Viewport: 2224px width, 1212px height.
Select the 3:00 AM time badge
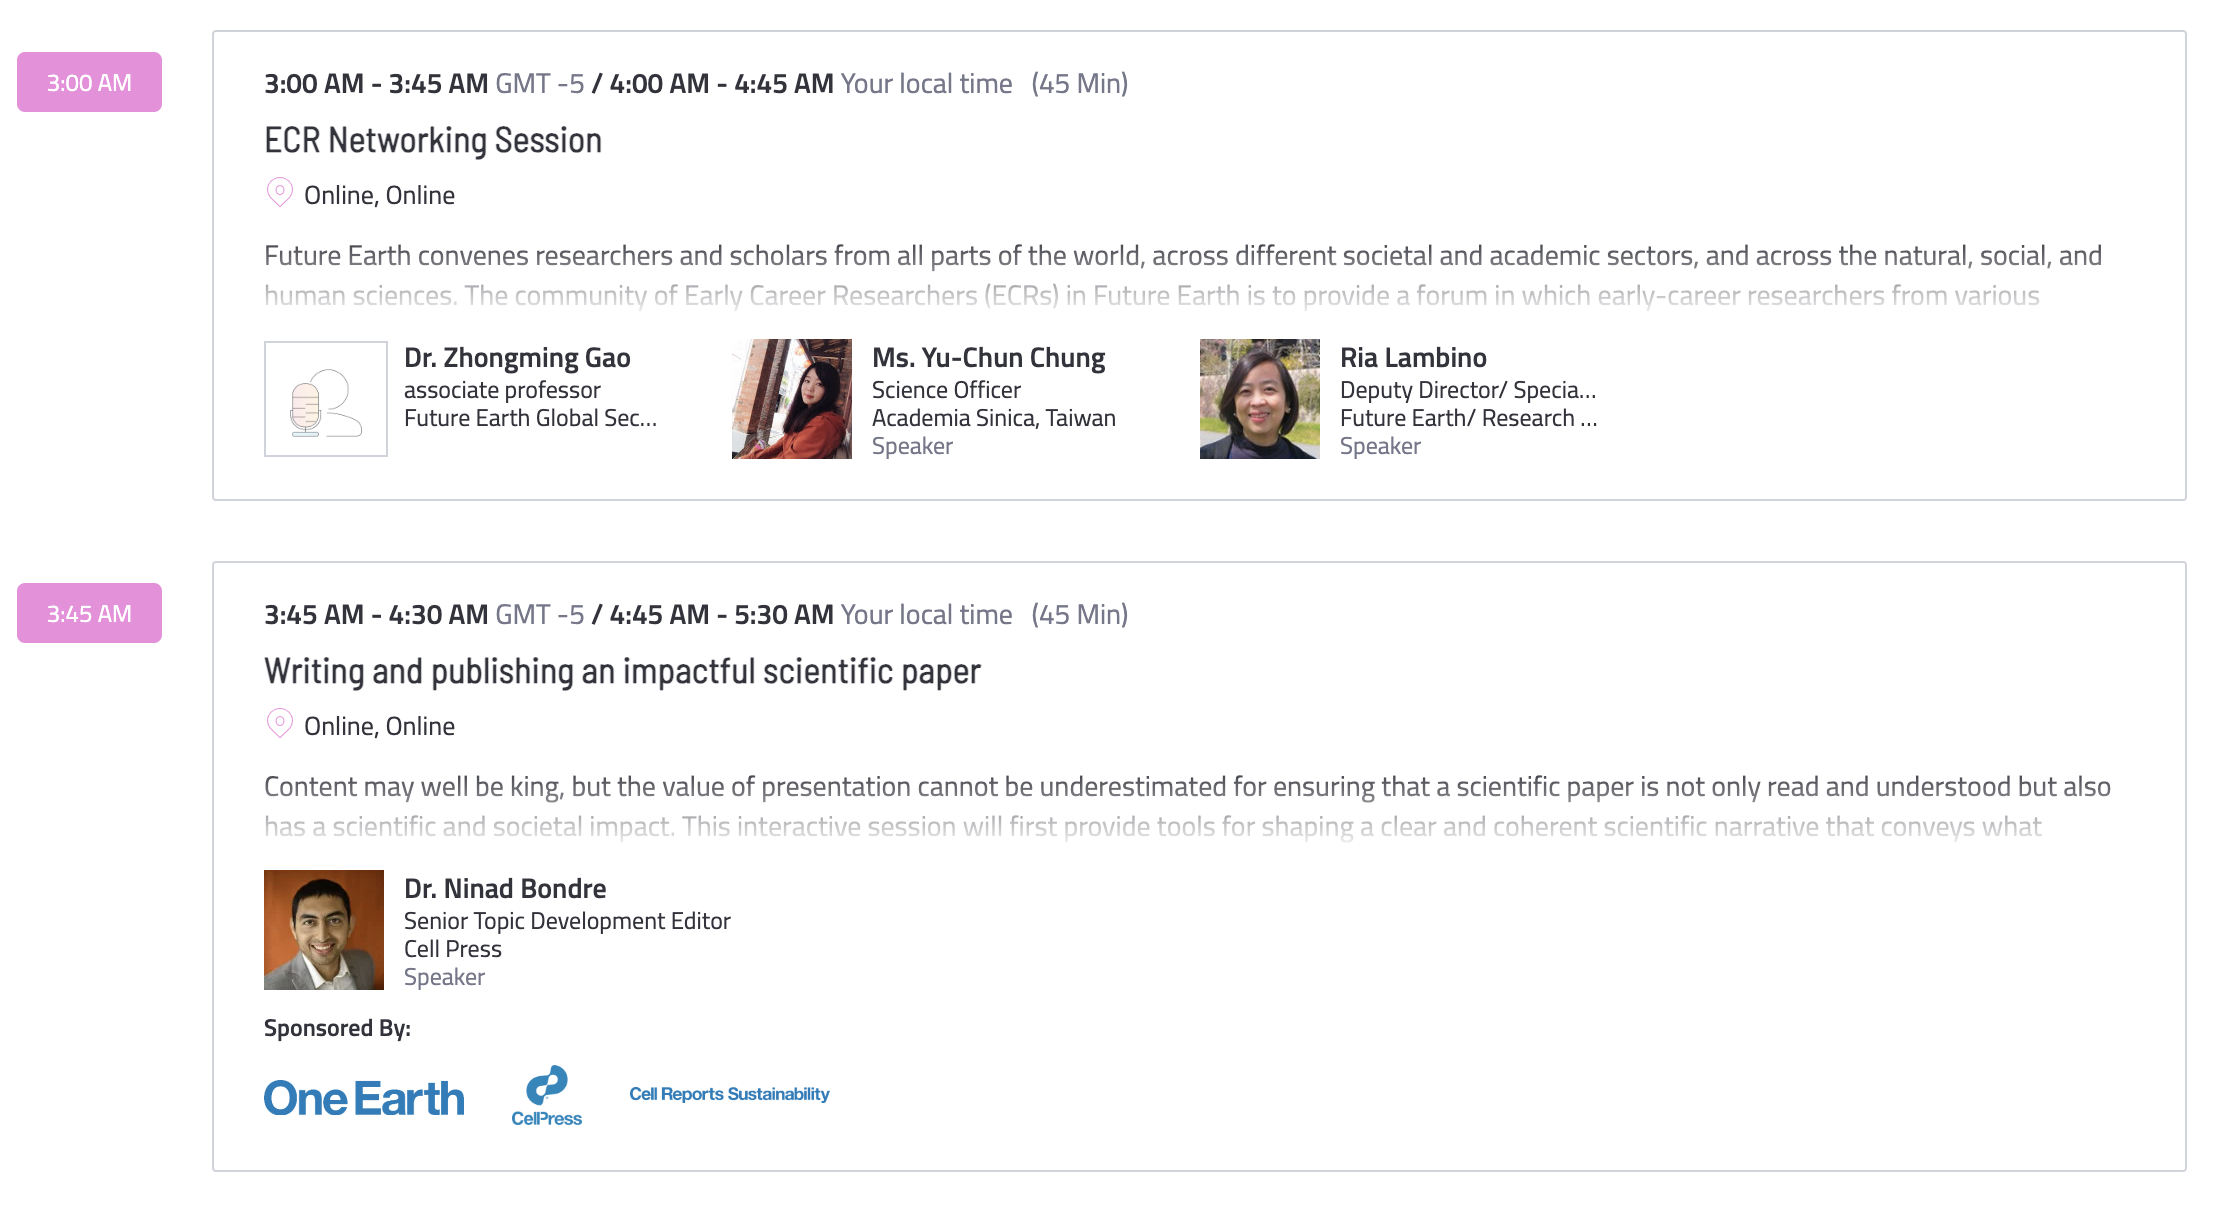(89, 82)
